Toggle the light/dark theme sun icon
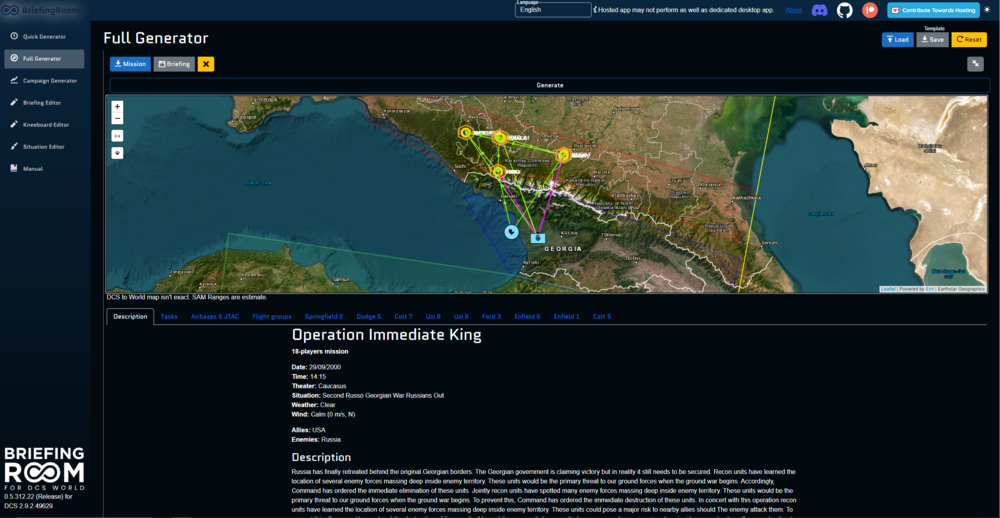 pyautogui.click(x=988, y=10)
